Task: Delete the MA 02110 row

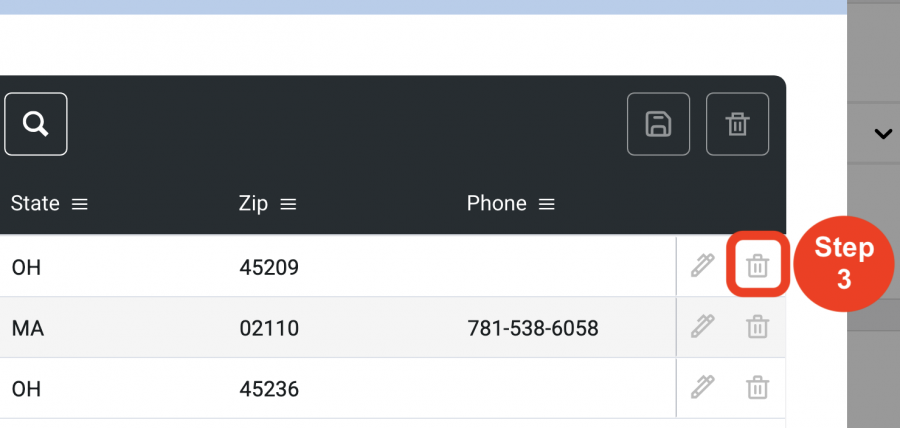Action: pos(758,326)
